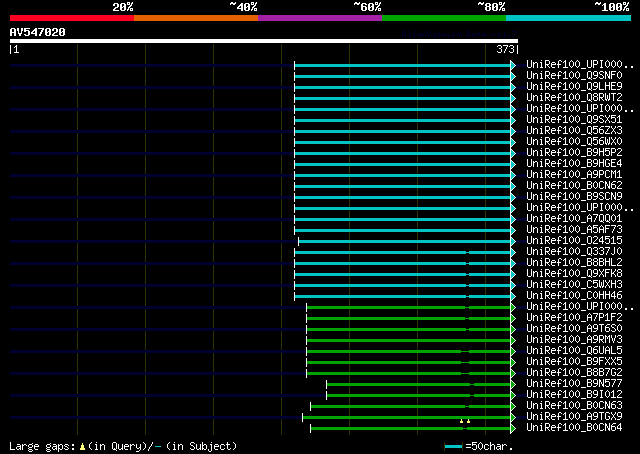640x454 pixels.
Task: Click the arrowhead at end of C0HH46 alignment
Action: pos(513,297)
